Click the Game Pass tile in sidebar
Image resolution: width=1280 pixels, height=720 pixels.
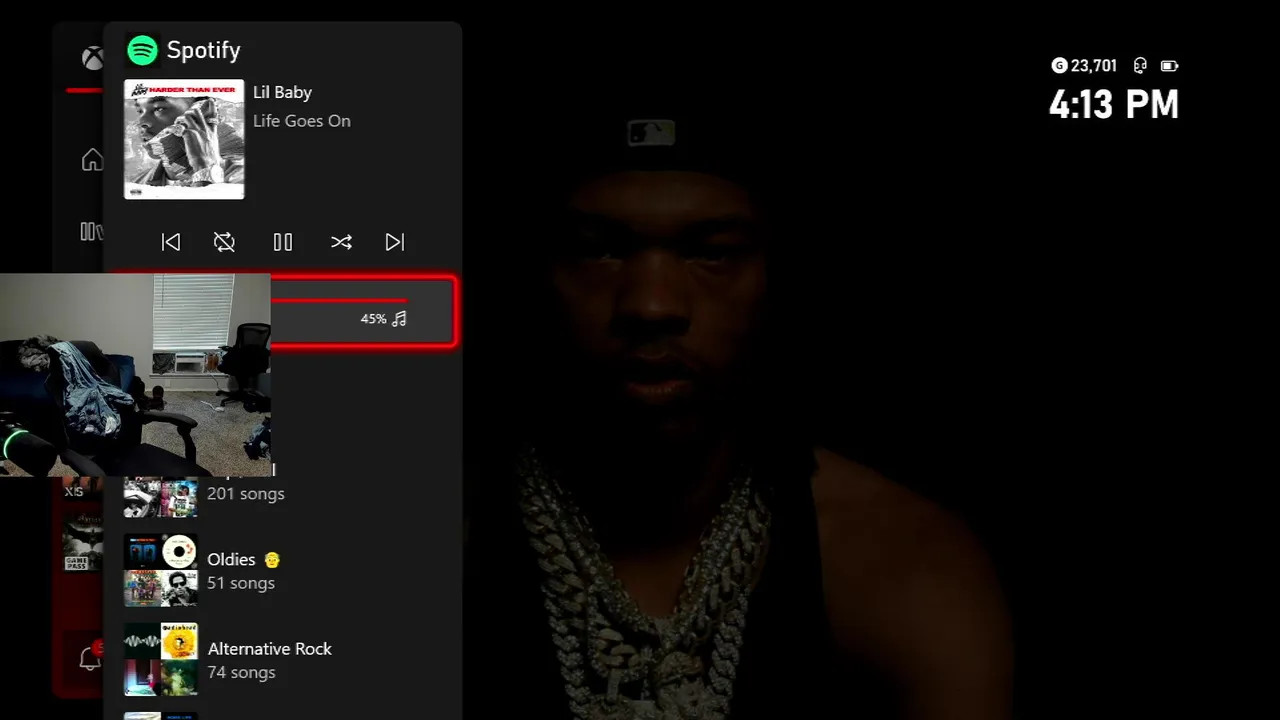pos(83,541)
